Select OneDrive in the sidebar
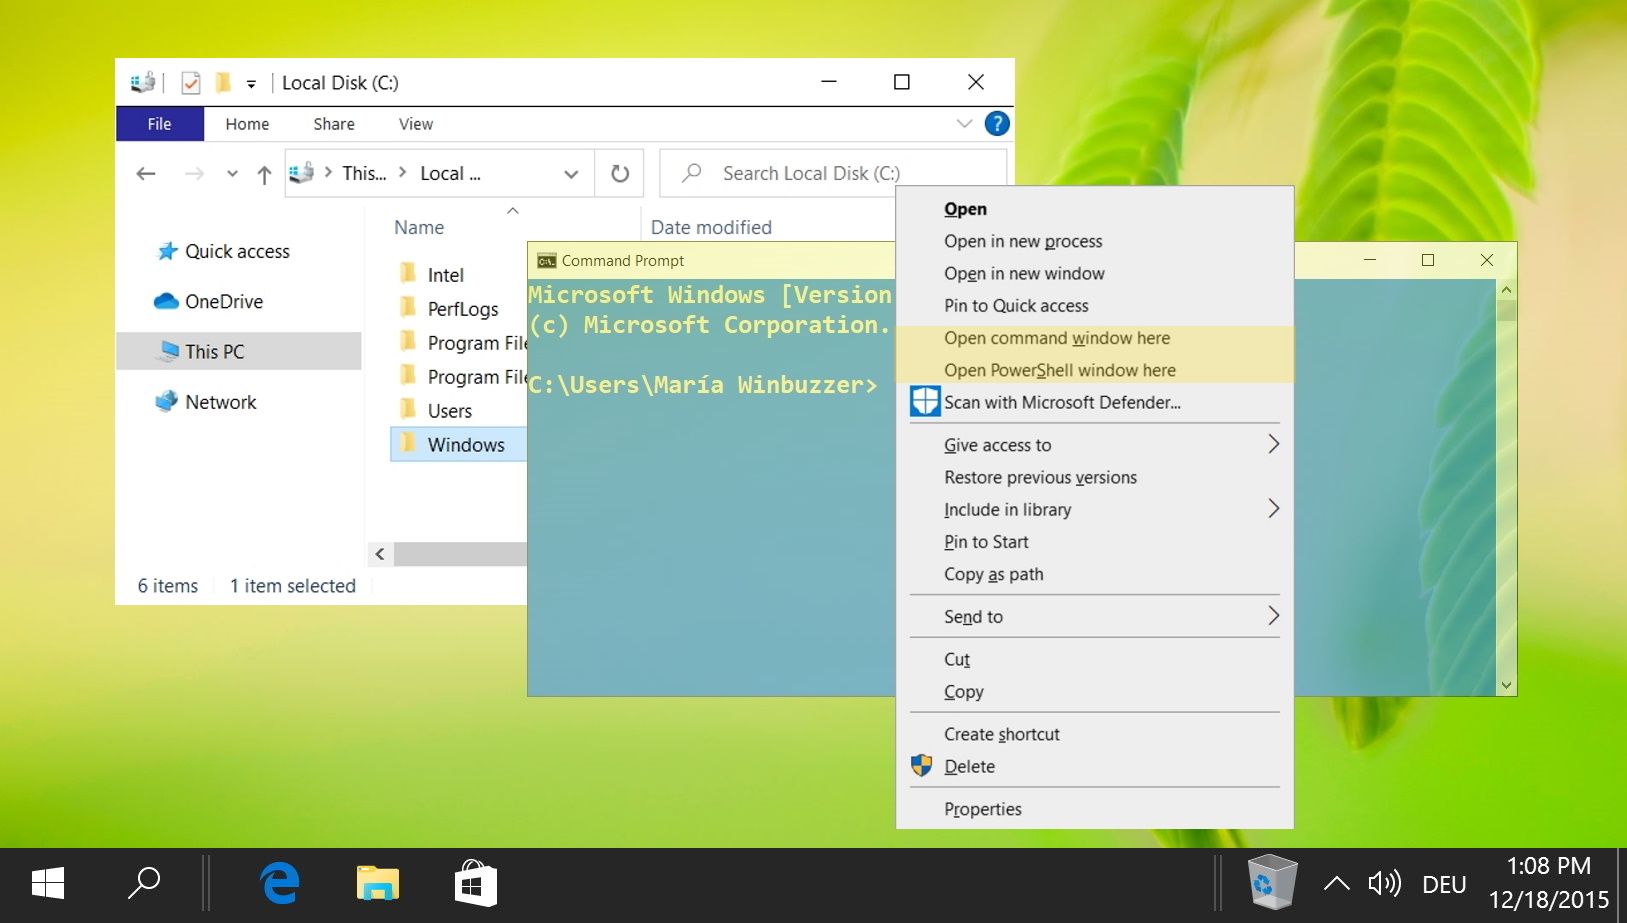Image resolution: width=1627 pixels, height=923 pixels. [224, 301]
